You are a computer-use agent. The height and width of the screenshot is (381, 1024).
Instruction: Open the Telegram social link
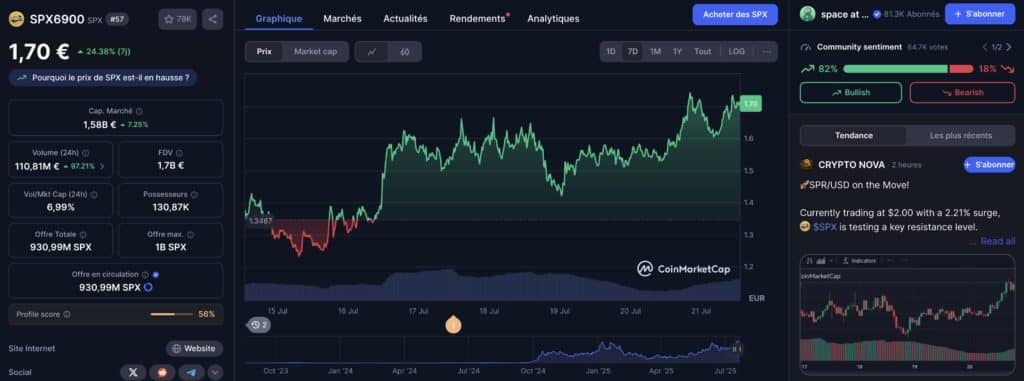191,372
